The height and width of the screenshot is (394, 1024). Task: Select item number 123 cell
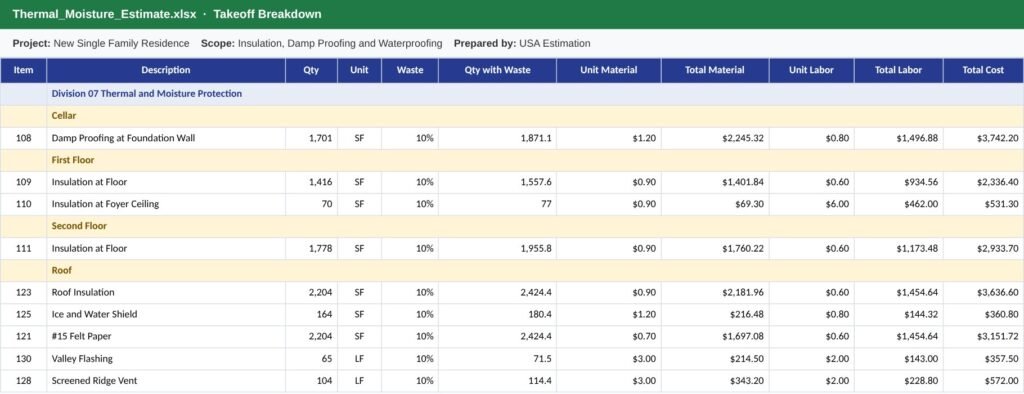click(24, 292)
